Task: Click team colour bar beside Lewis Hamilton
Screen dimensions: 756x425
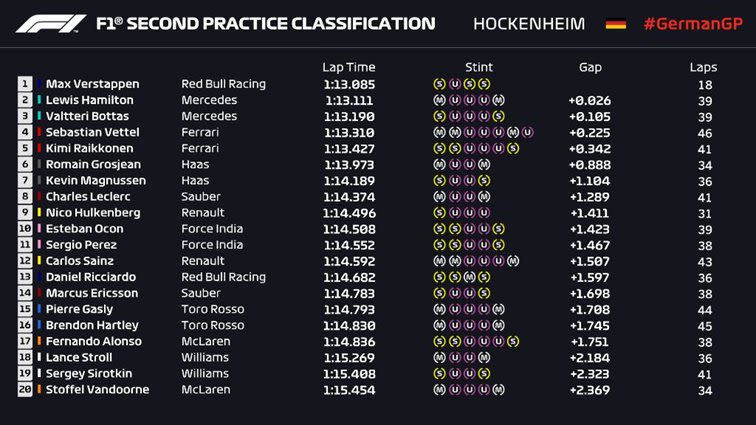Action: coord(39,100)
